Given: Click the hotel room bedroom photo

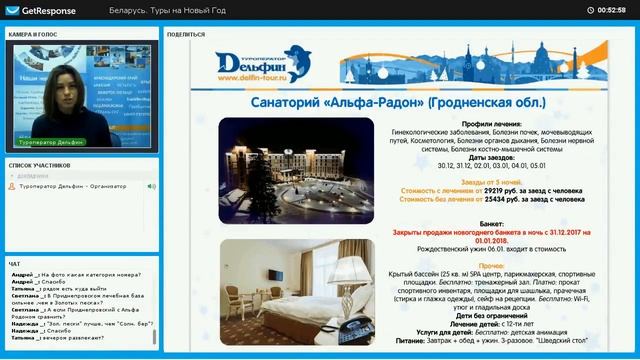Looking at the screenshot, I should (297, 292).
